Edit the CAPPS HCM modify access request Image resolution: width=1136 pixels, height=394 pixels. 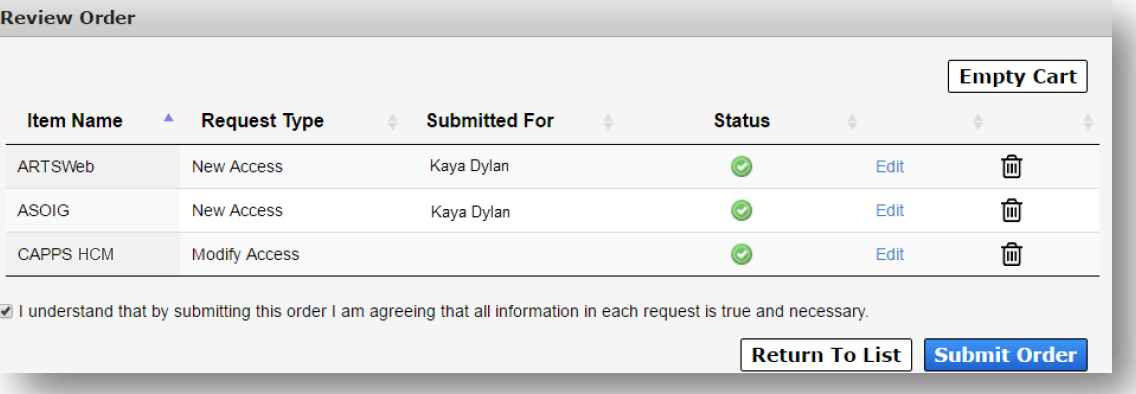[x=890, y=254]
